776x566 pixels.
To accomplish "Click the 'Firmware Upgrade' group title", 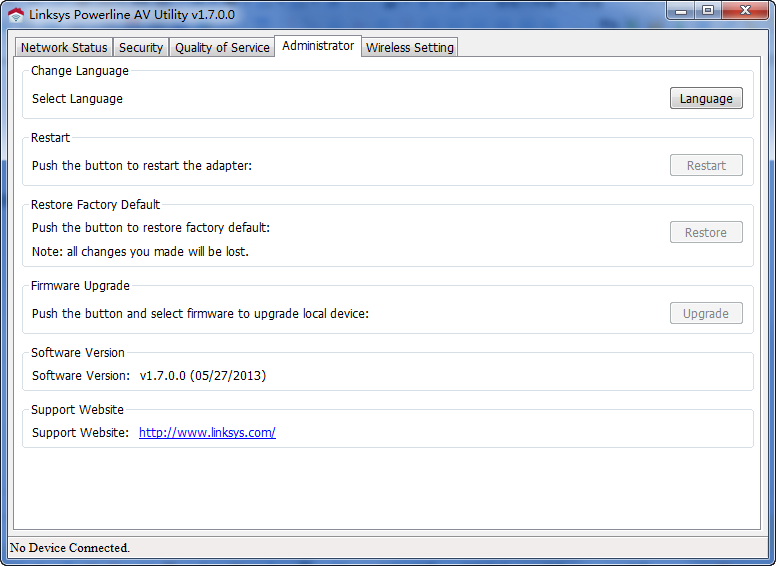I will click(80, 285).
